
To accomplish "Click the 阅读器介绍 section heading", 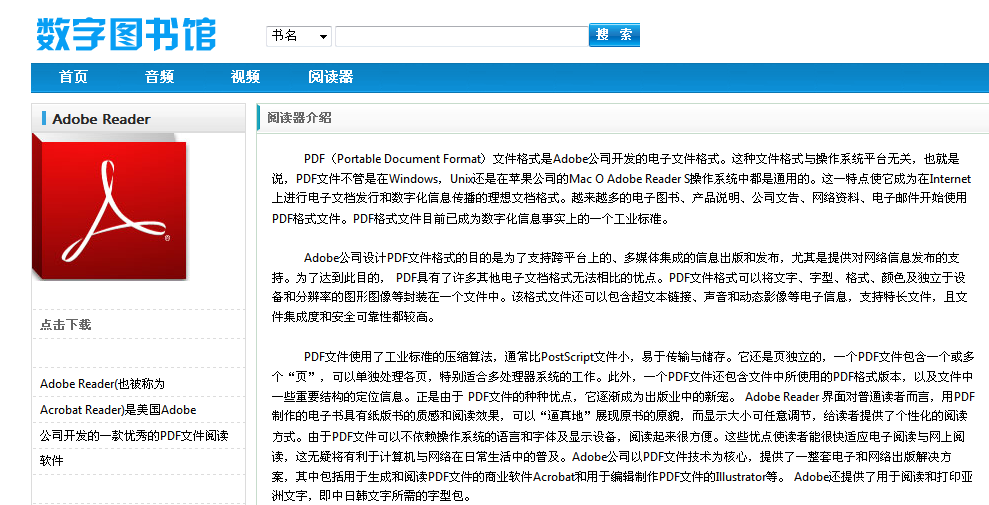I will 299,118.
